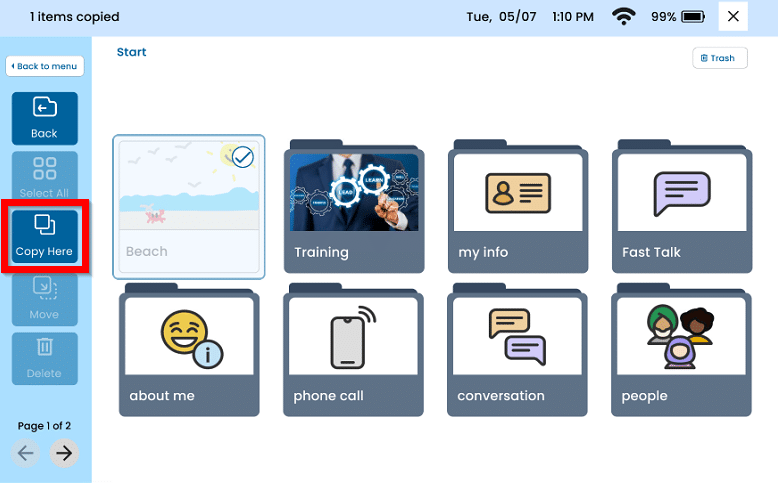Open the Trash button
The image size is (778, 483).
coord(719,58)
